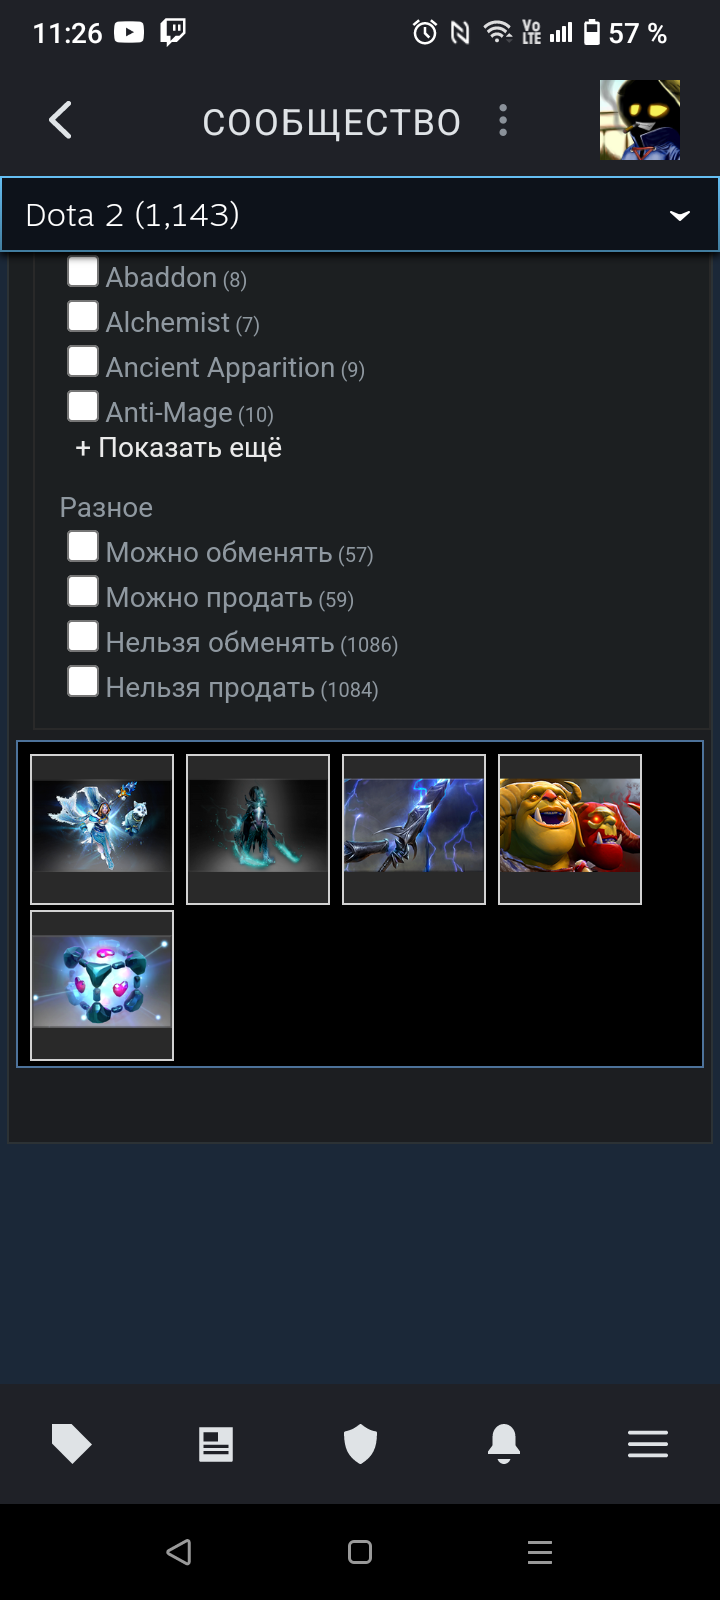Enable the Можно продать filter
The image size is (720, 1600).
(x=83, y=591)
